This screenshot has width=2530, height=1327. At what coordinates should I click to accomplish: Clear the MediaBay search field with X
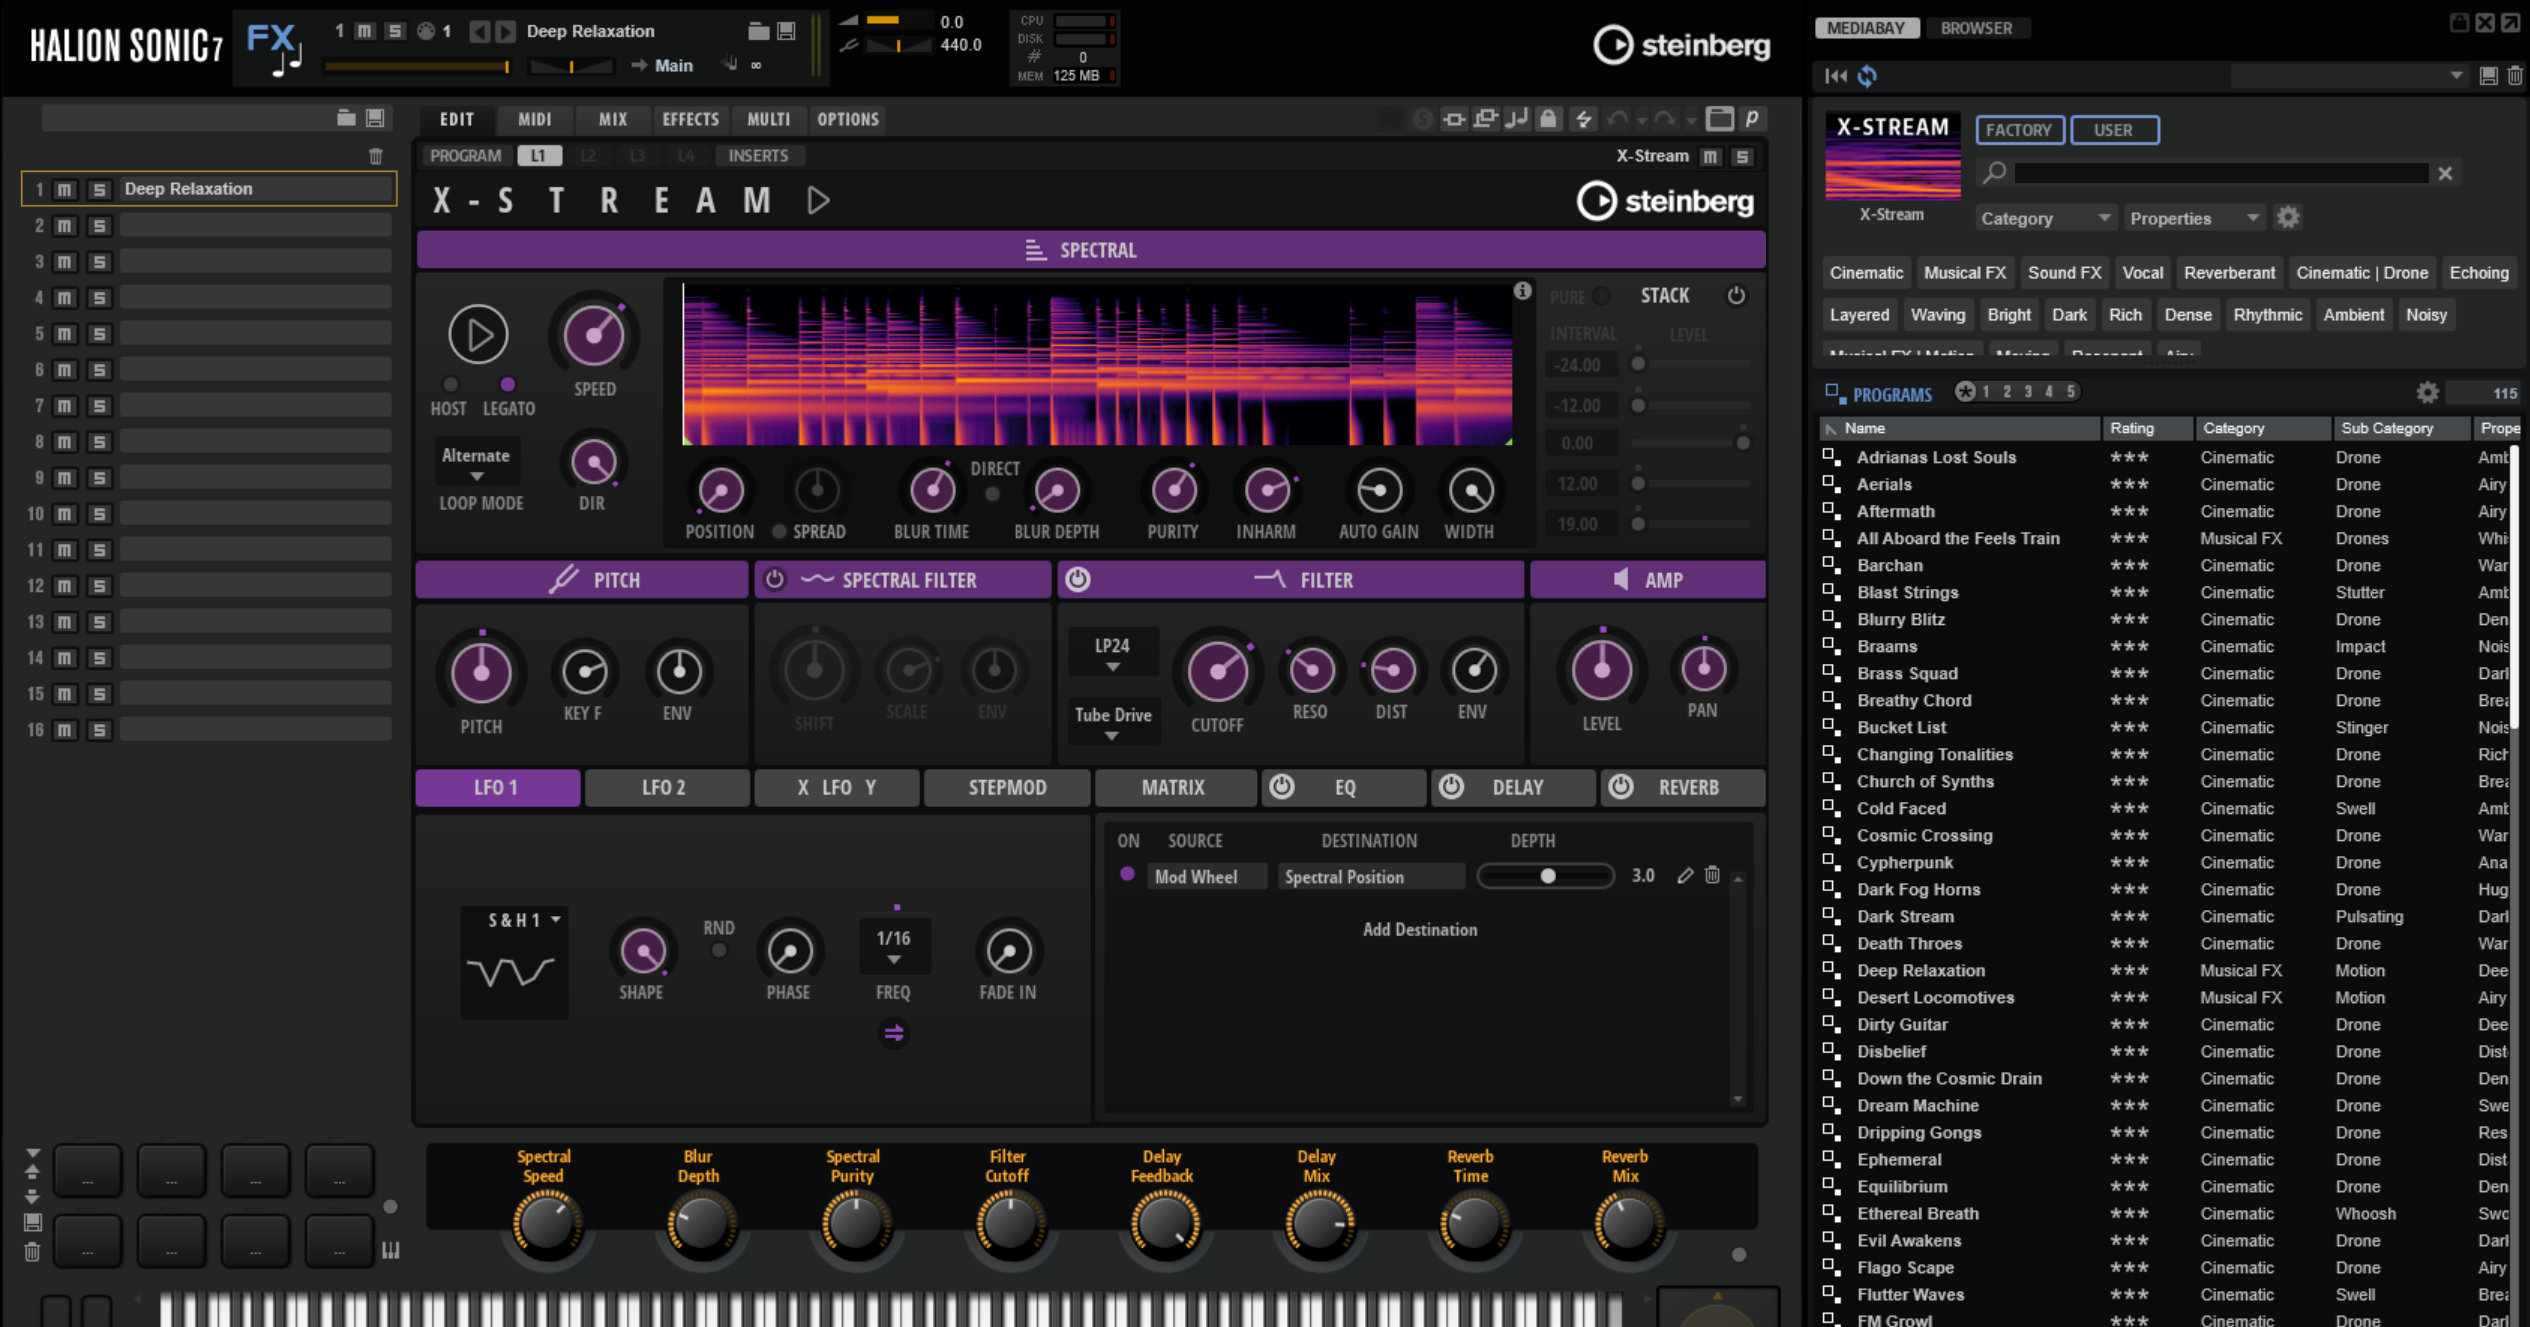coord(2445,173)
